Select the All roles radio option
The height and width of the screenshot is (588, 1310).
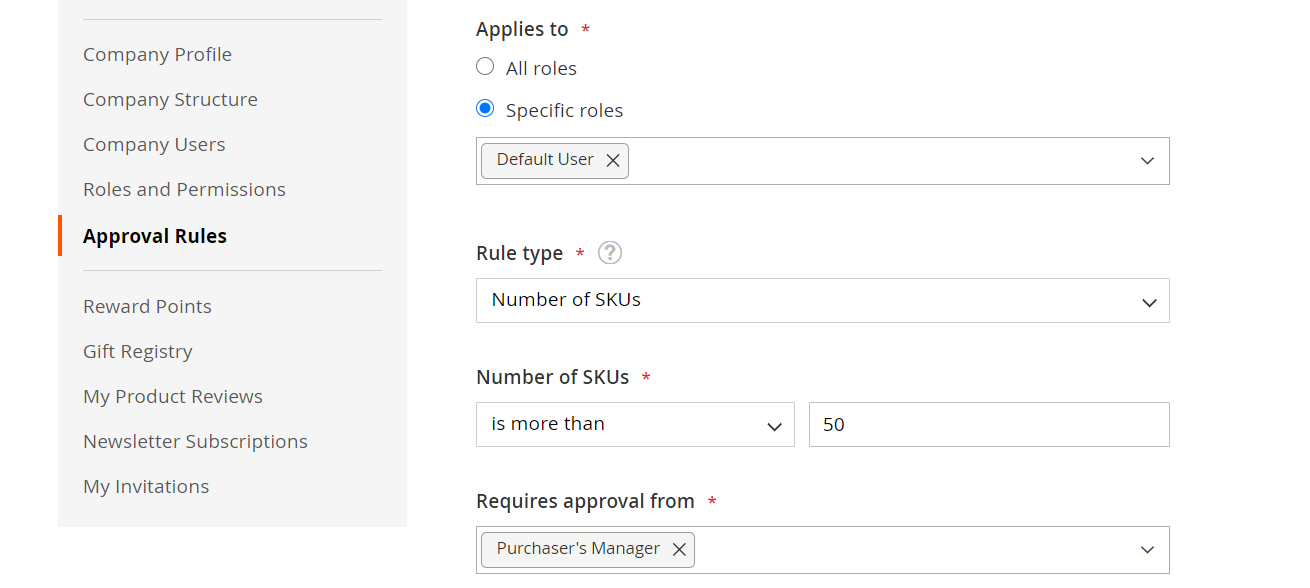(485, 67)
